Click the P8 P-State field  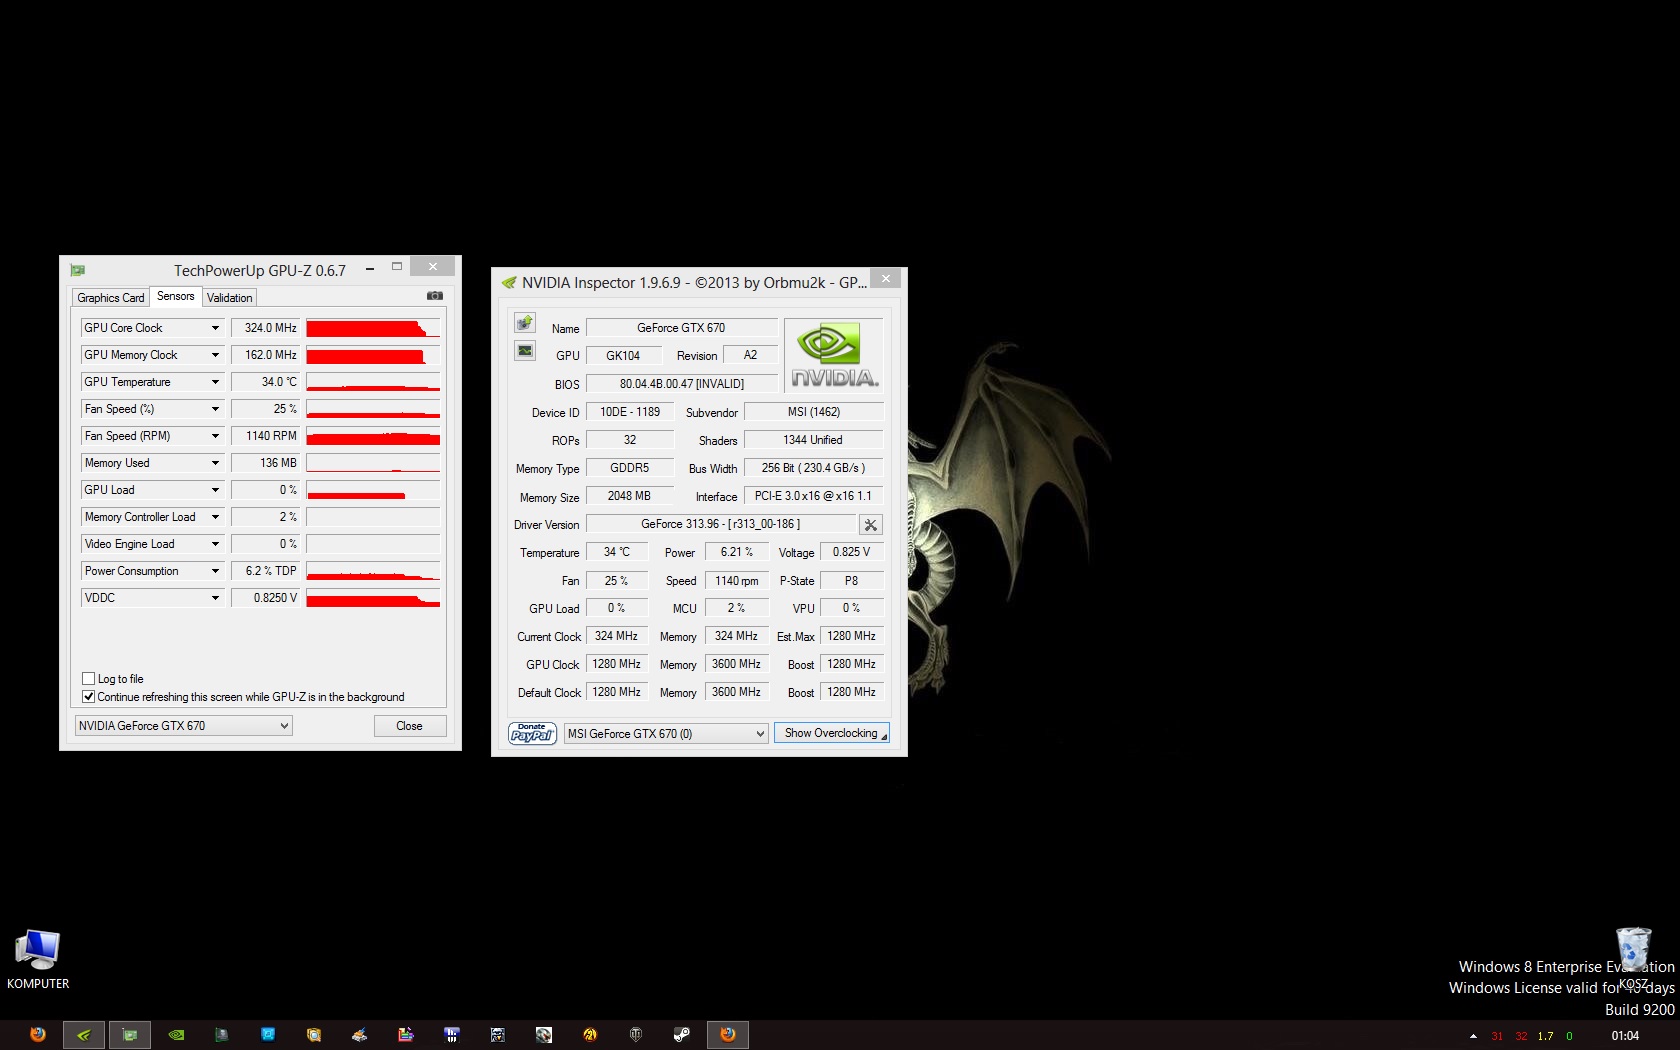pos(851,580)
